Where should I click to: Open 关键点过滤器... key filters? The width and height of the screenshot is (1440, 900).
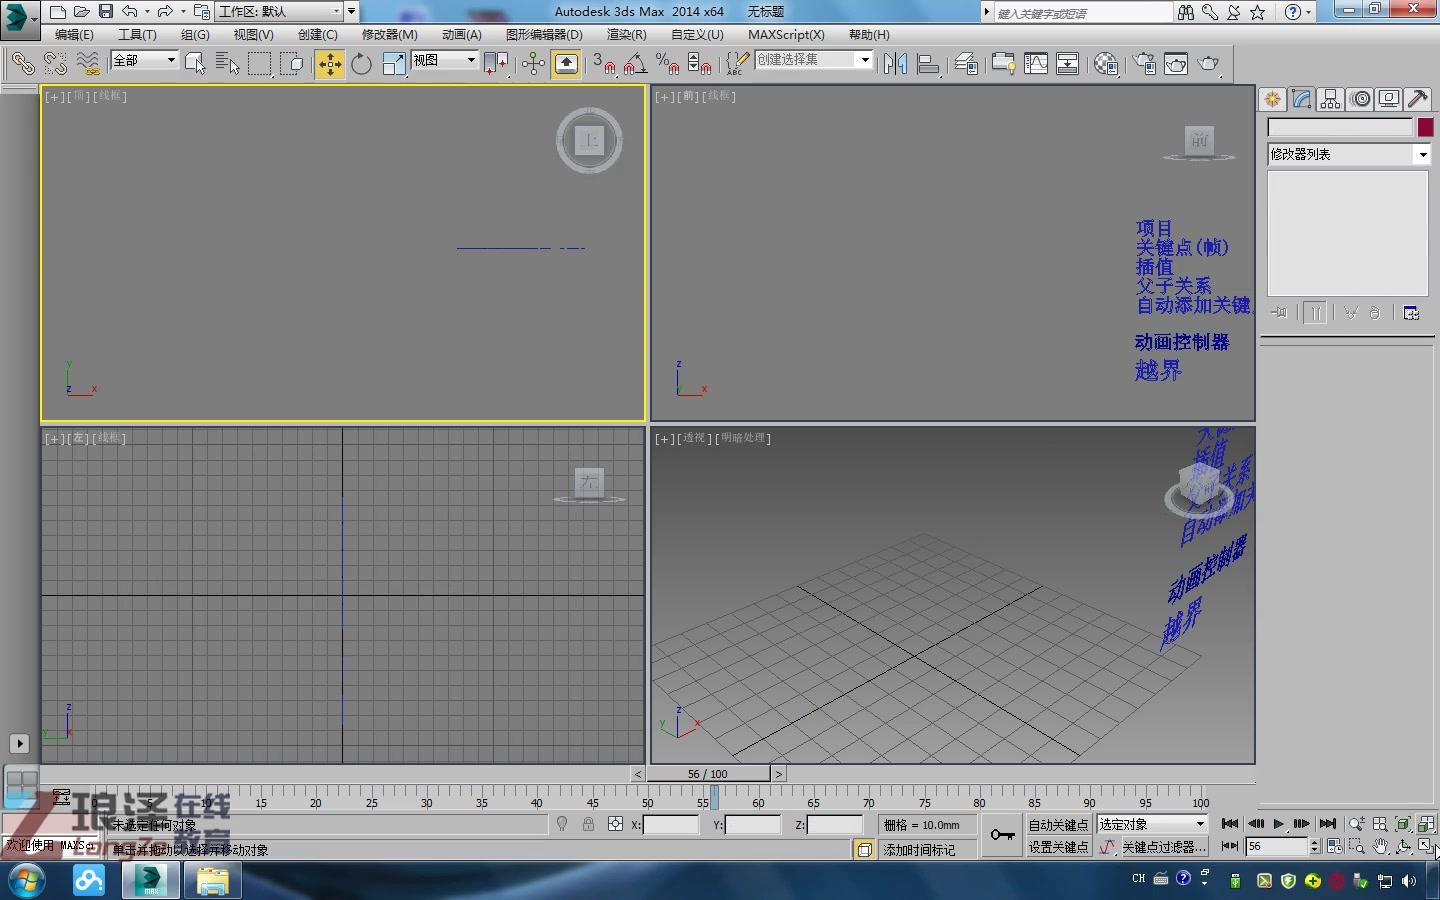1163,847
